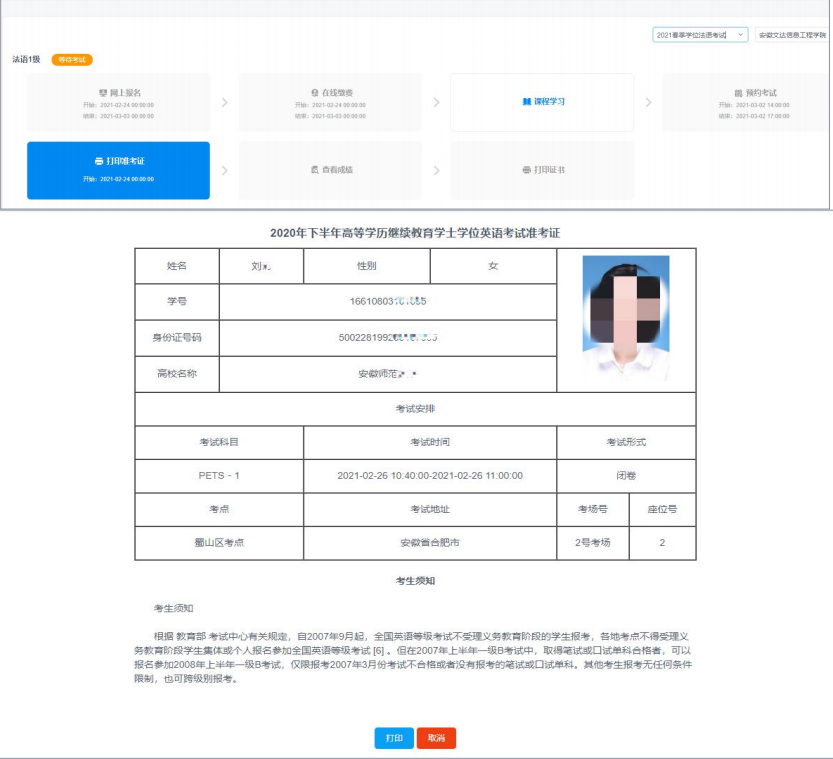Click chevron arrow between 查看成绩 and 打印证书
This screenshot has height=759, width=833.
coord(436,170)
